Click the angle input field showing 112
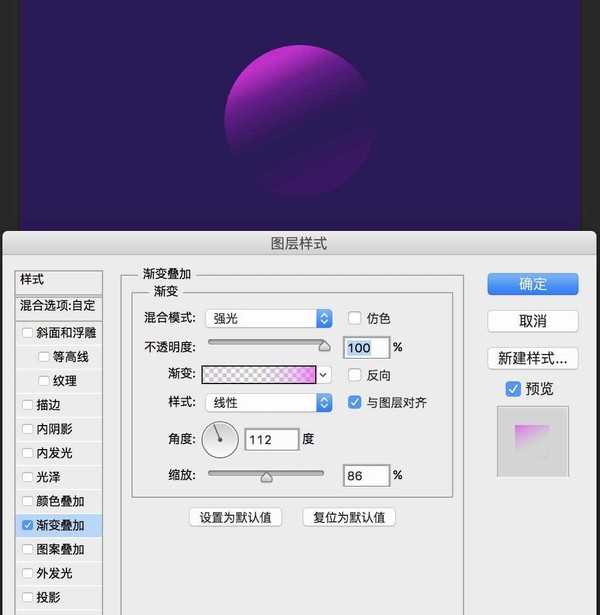Viewport: 600px width, 615px height. [271, 439]
